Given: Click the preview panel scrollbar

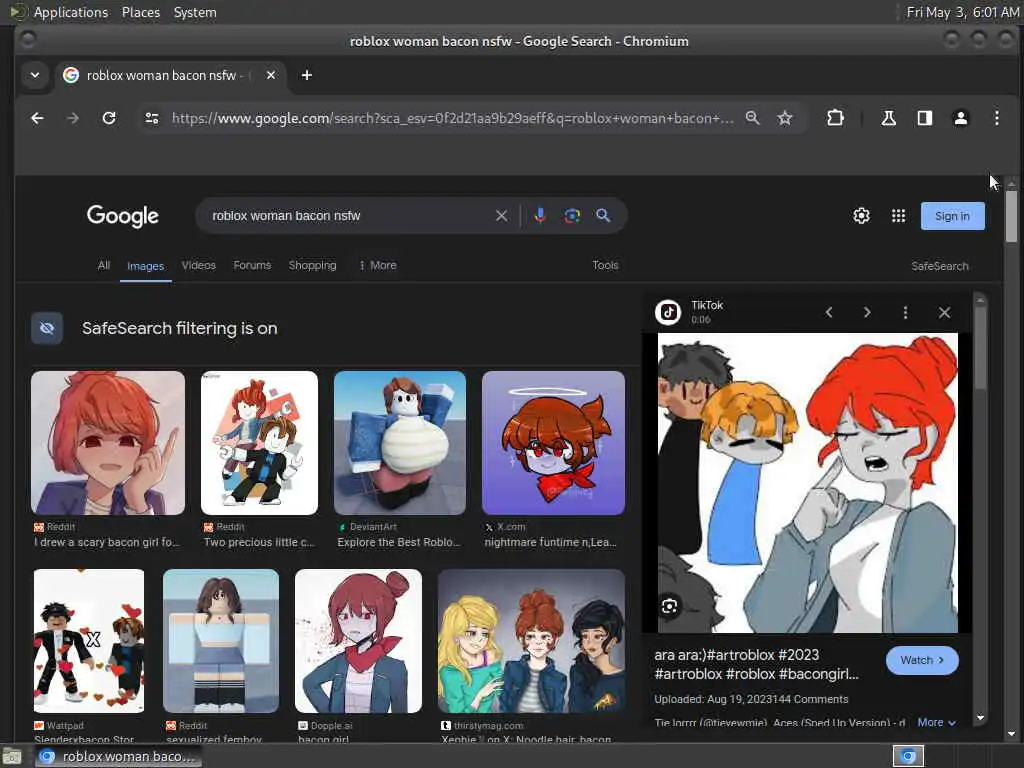Looking at the screenshot, I should point(980,346).
